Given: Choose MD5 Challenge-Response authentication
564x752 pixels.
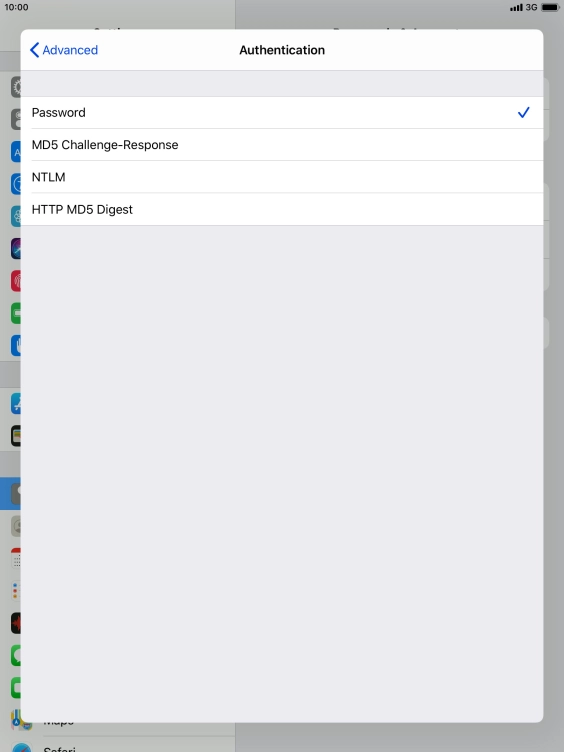Looking at the screenshot, I should [x=282, y=145].
